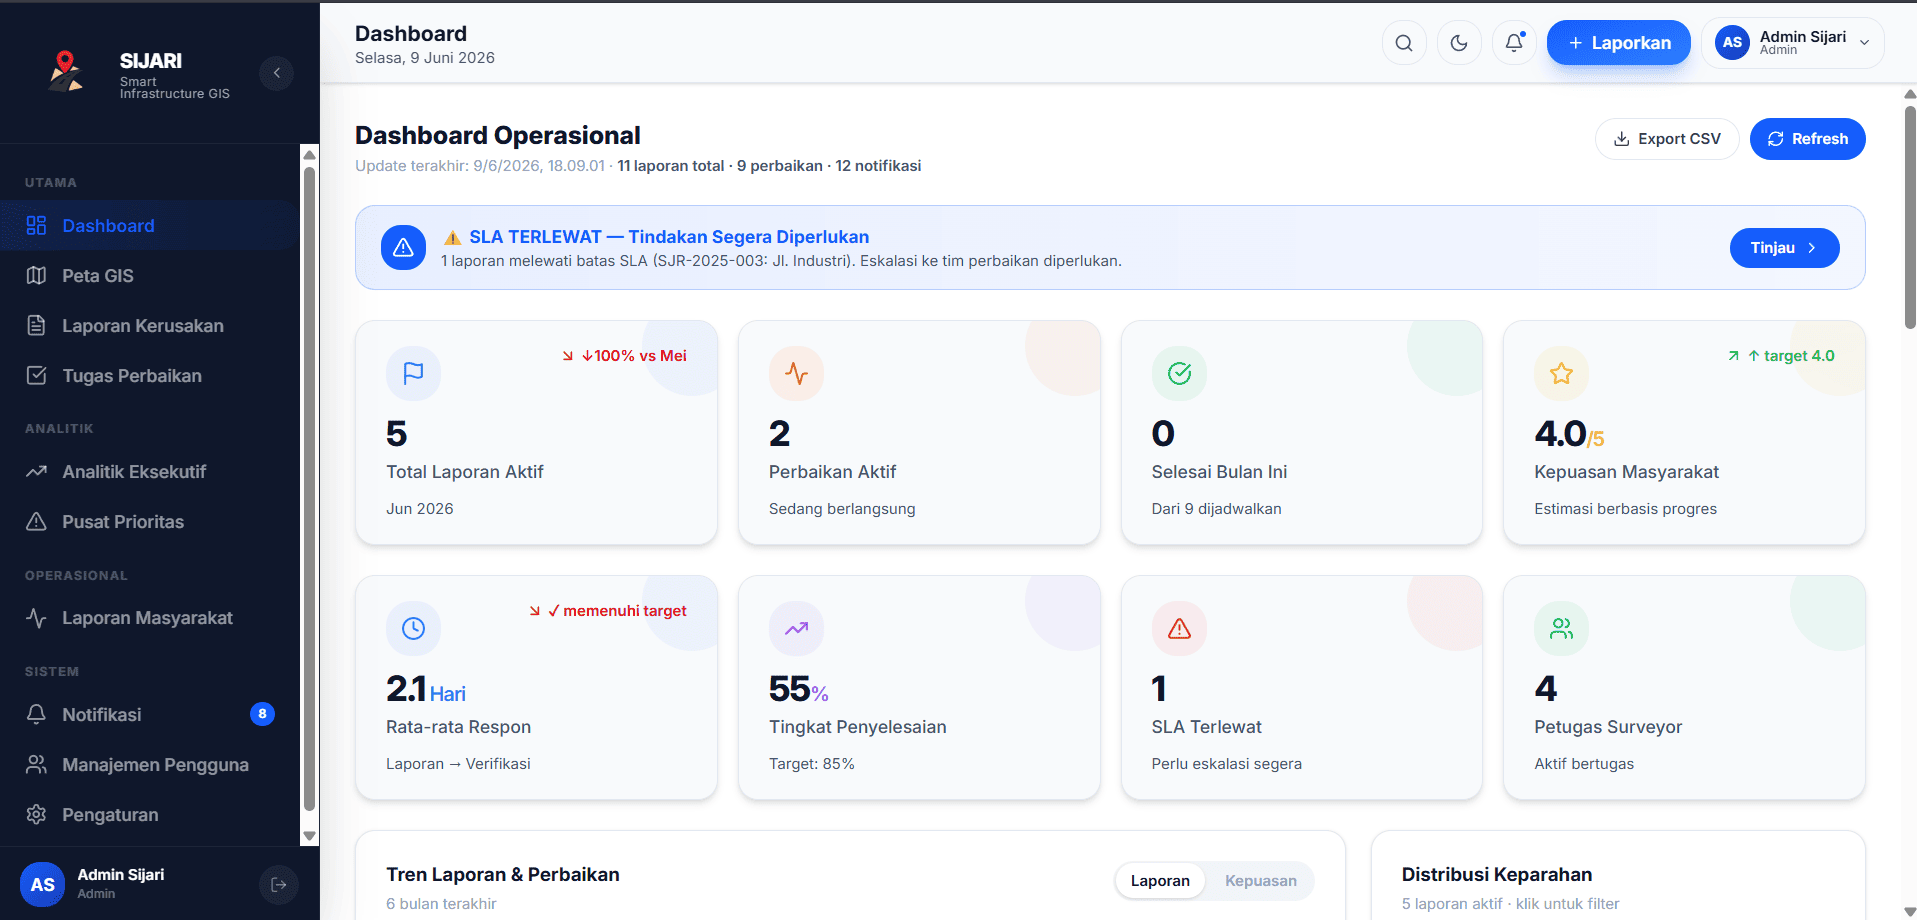Click the logout icon beside Admin Sijari

[279, 884]
